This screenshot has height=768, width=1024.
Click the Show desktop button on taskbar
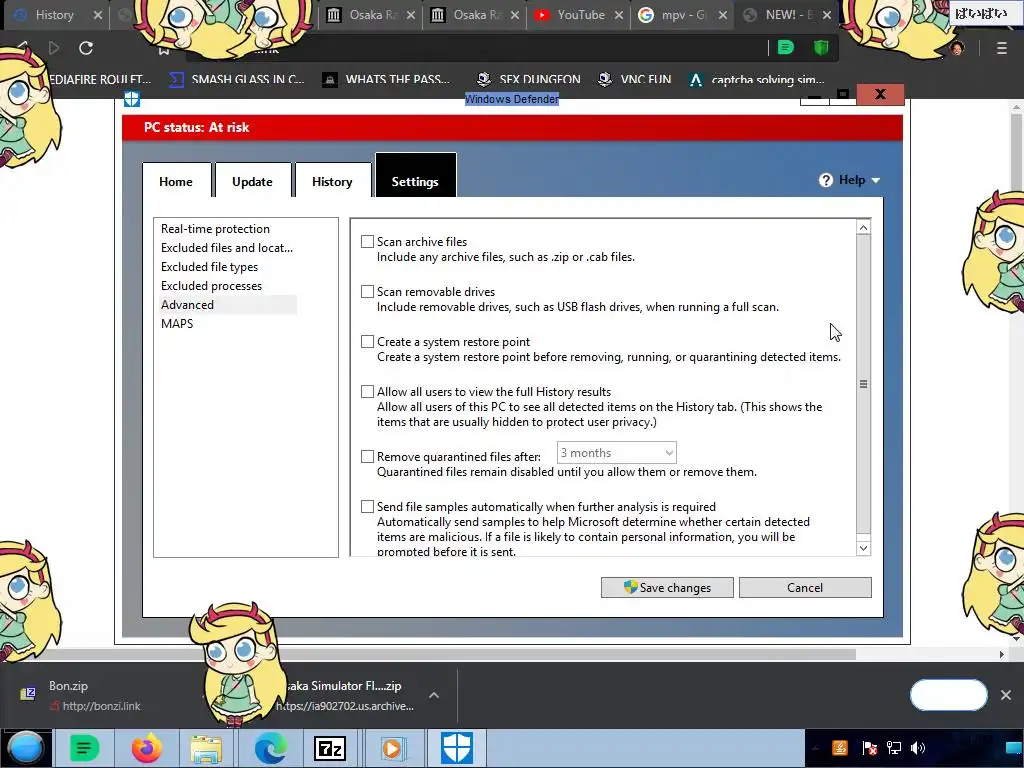(x=1013, y=748)
